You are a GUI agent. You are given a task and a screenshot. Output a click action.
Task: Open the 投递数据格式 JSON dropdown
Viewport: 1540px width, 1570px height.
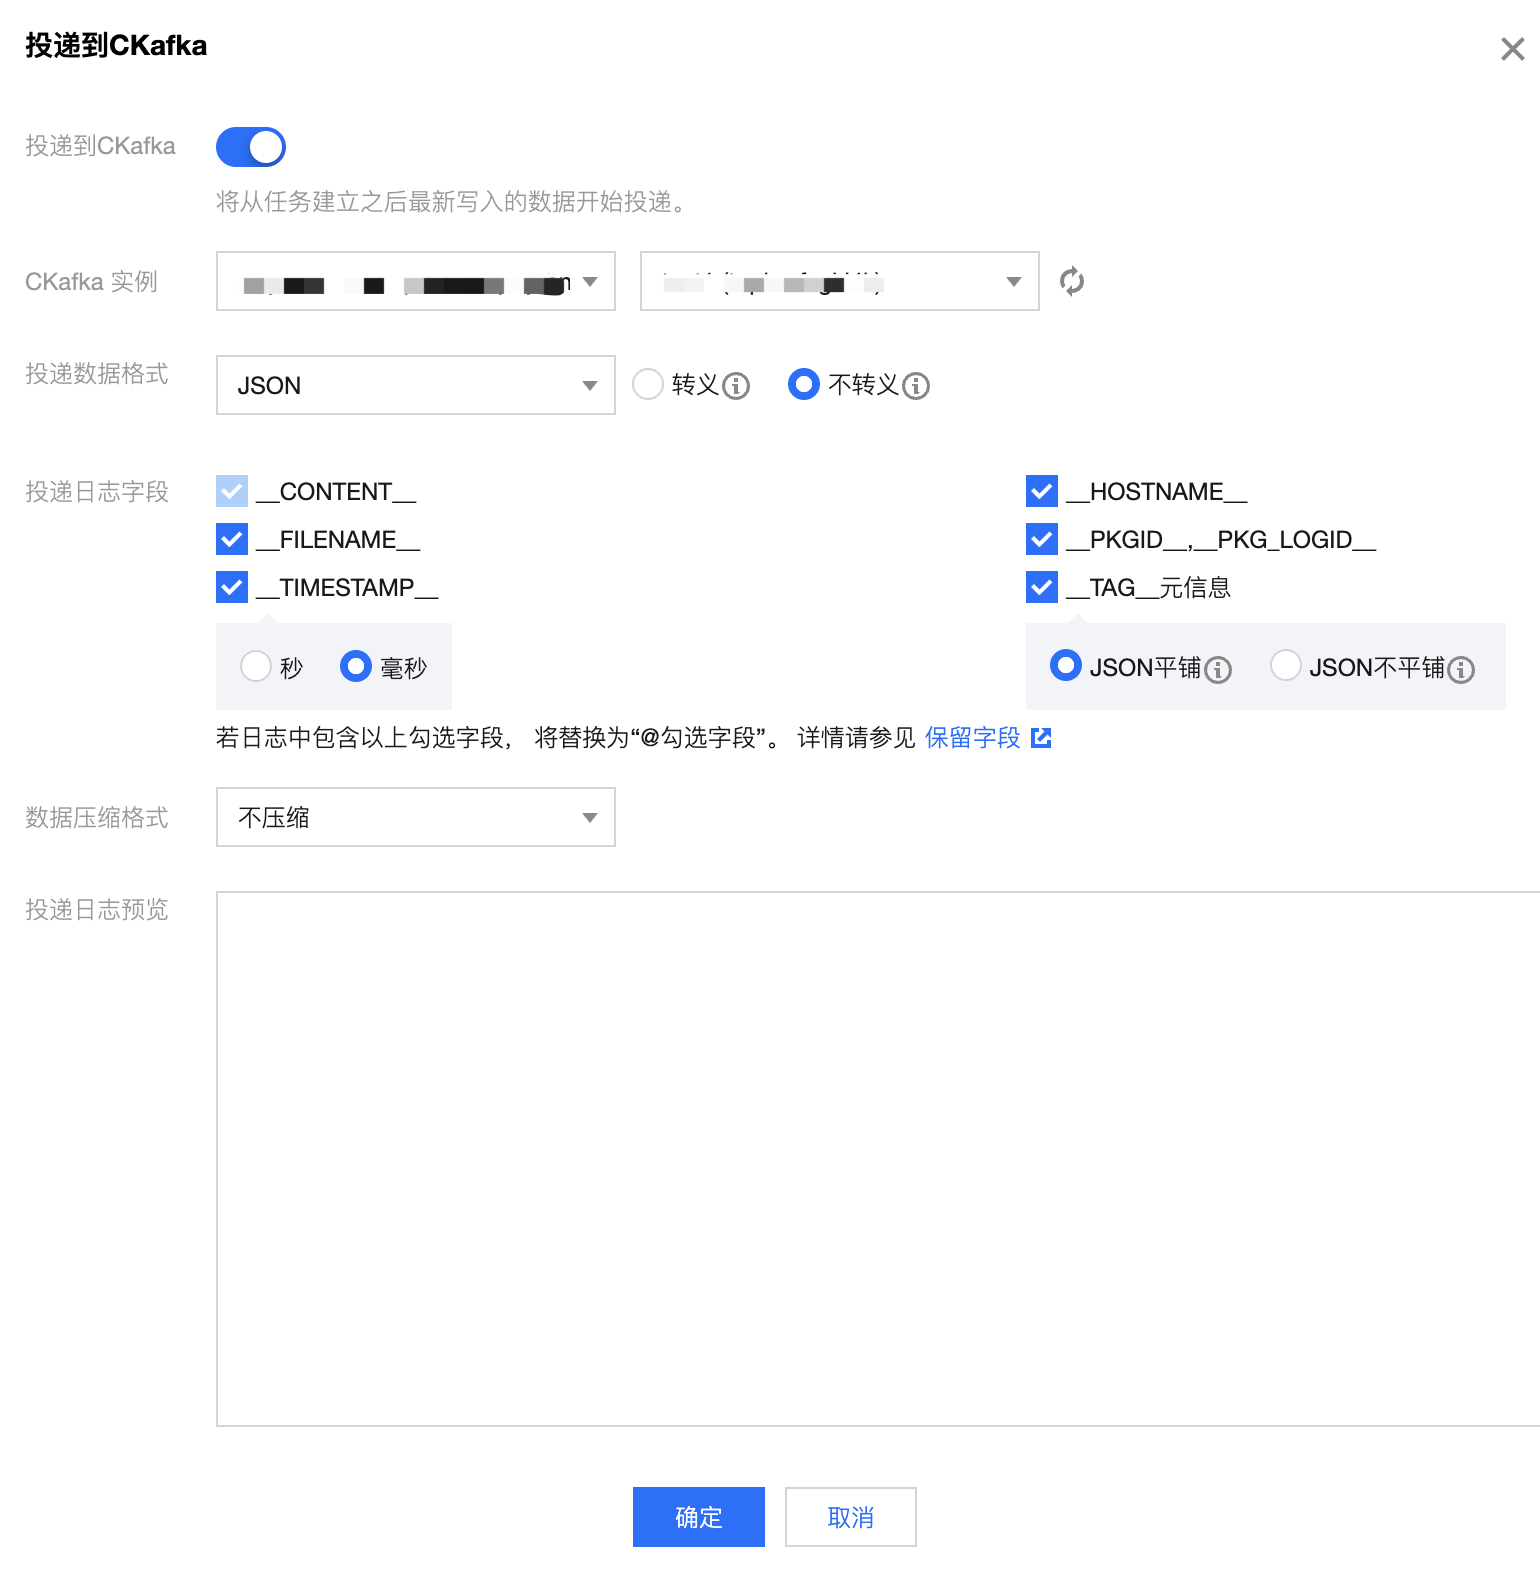click(x=416, y=385)
